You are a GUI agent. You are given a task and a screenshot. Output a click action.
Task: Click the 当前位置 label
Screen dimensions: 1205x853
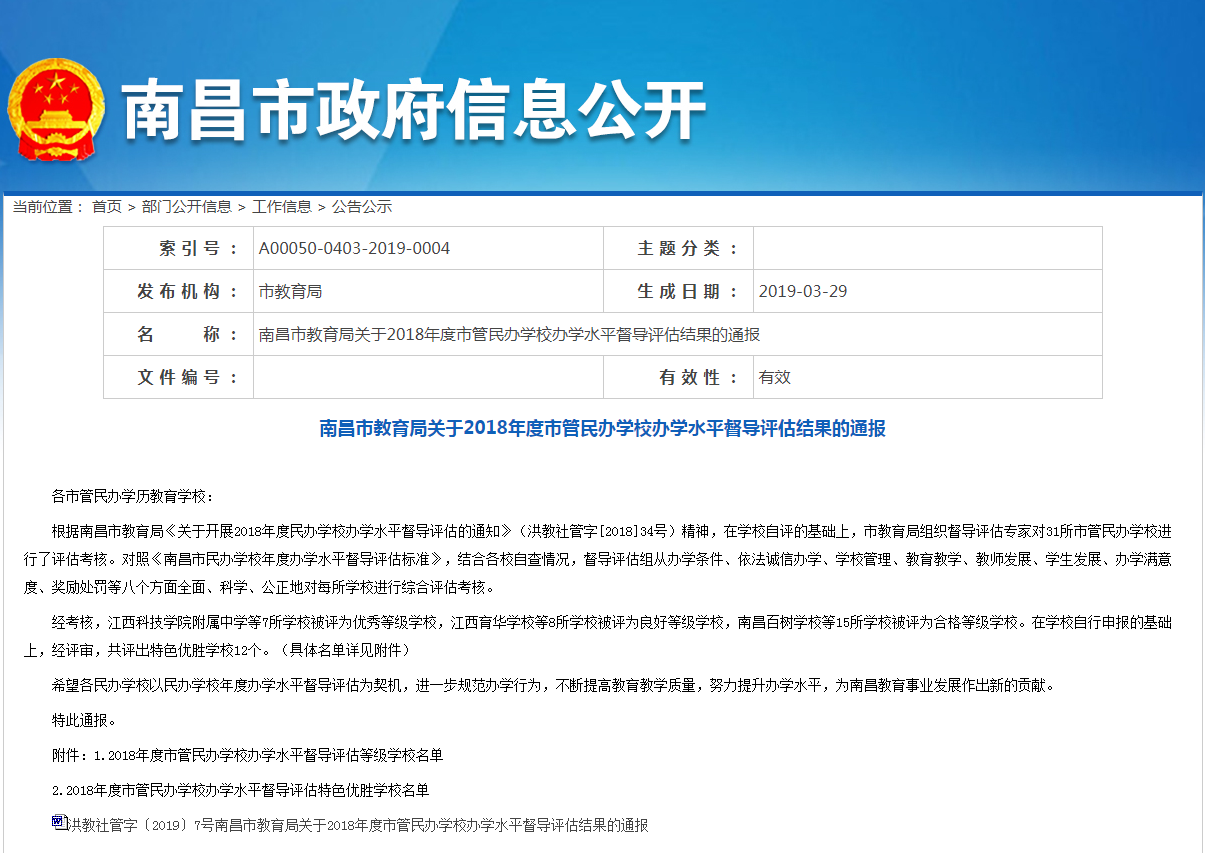pos(48,207)
